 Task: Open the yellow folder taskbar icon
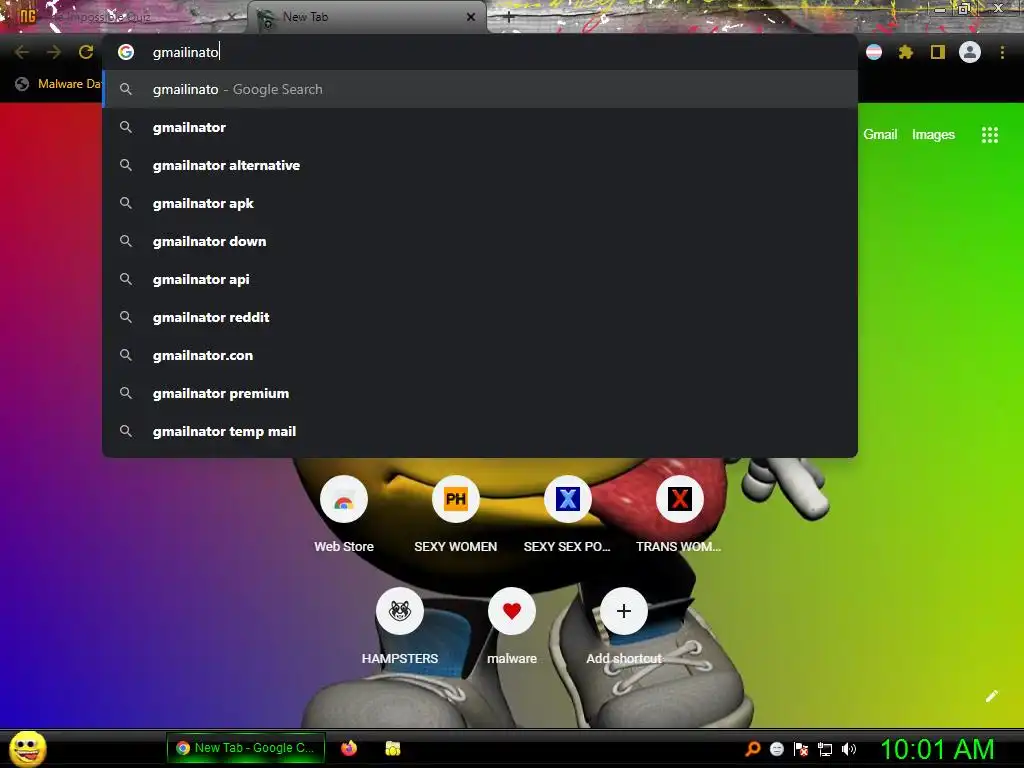[x=392, y=748]
